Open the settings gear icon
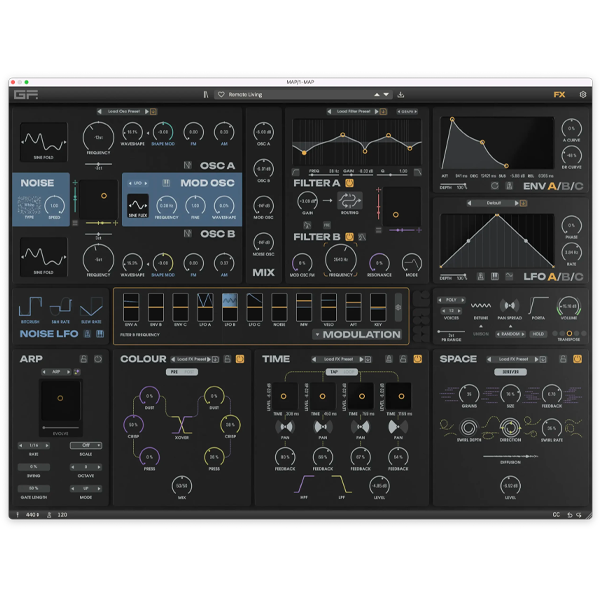The width and height of the screenshot is (600, 600). coord(583,95)
